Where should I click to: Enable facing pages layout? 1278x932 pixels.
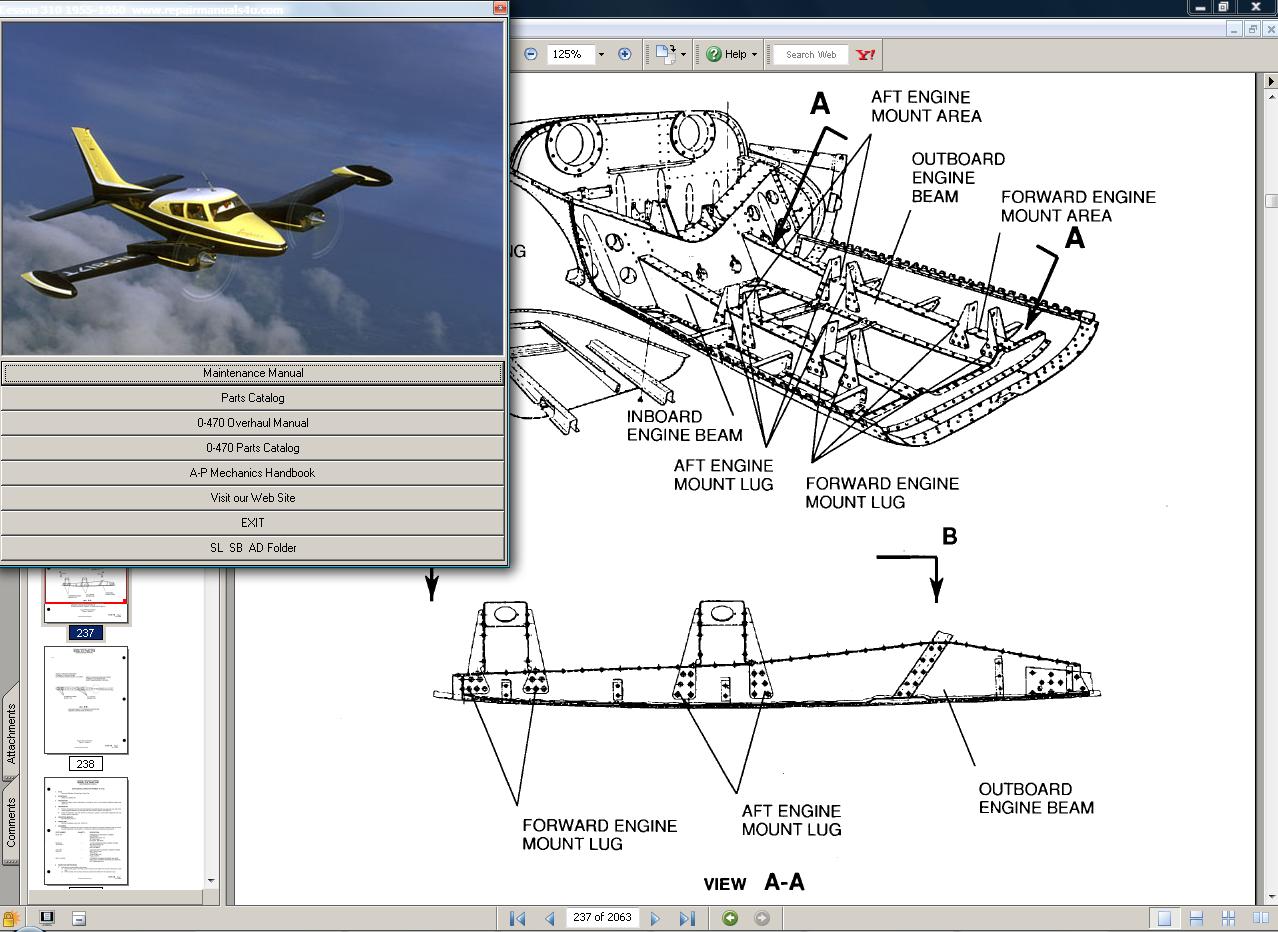click(x=1260, y=918)
